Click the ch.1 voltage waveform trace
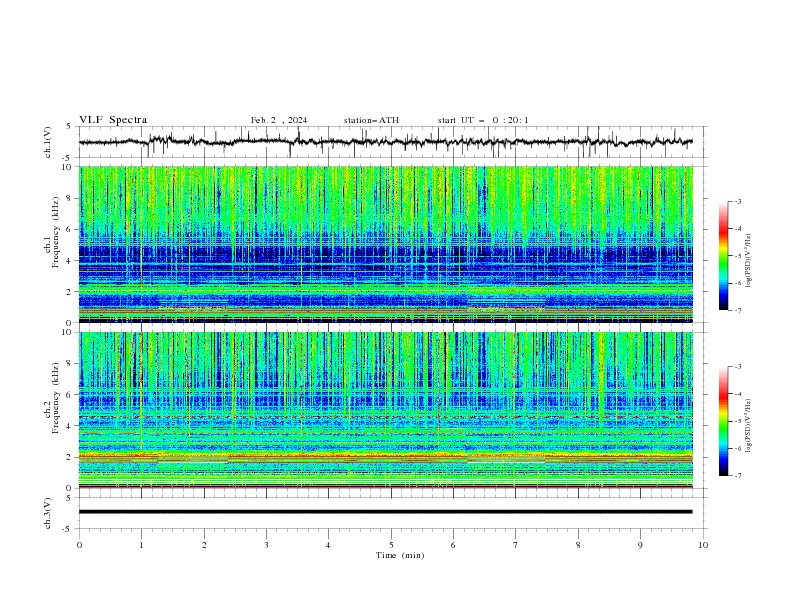Screen dimensions: 792x612 tap(385, 142)
